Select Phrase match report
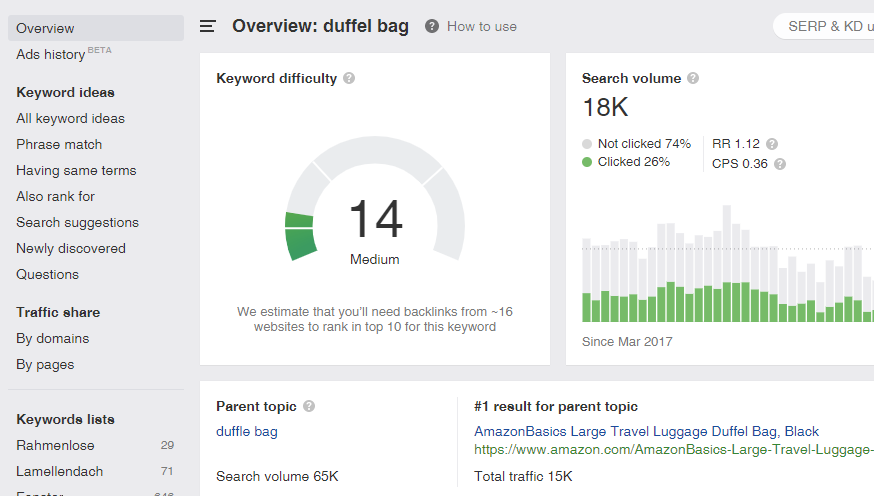 59,144
